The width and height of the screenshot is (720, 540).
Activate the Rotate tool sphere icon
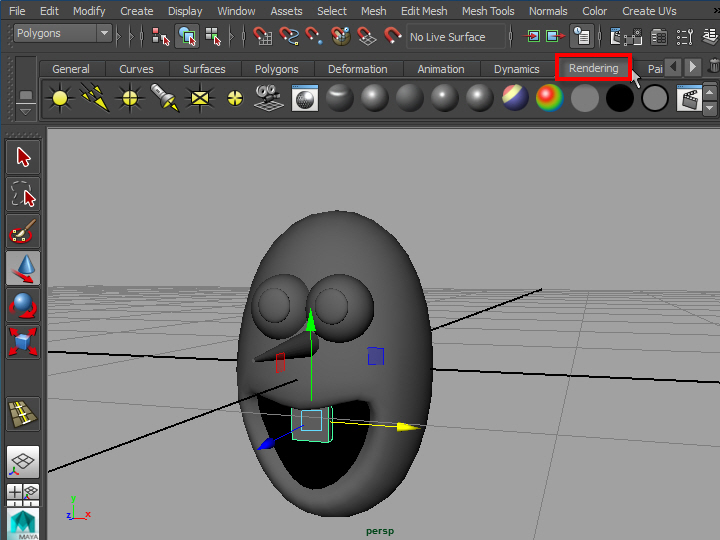pyautogui.click(x=23, y=305)
